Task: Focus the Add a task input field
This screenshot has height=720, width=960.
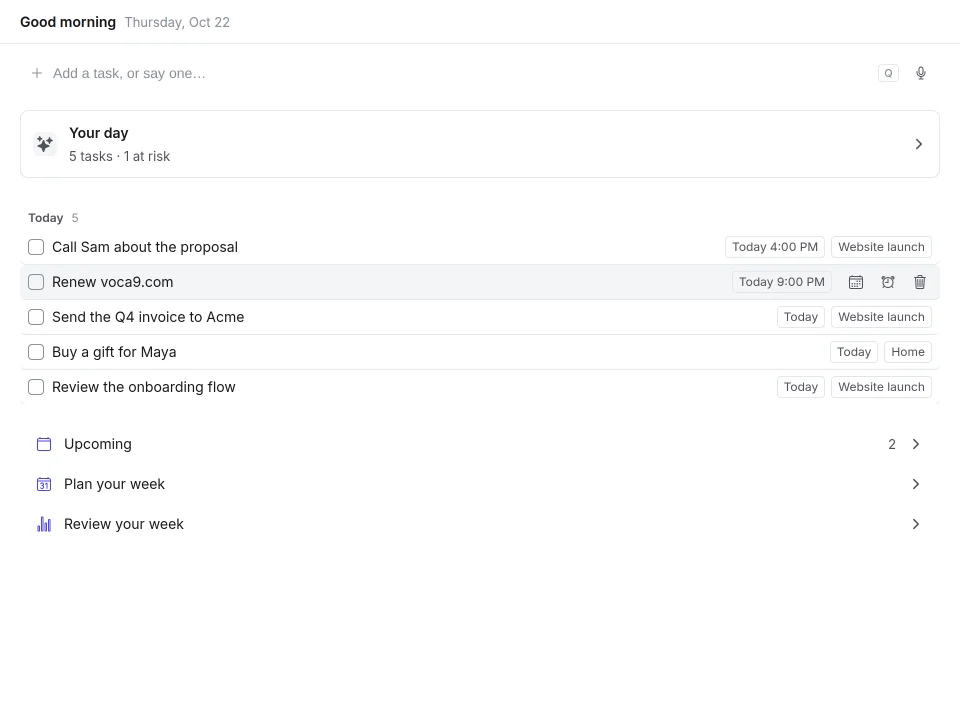Action: [459, 73]
